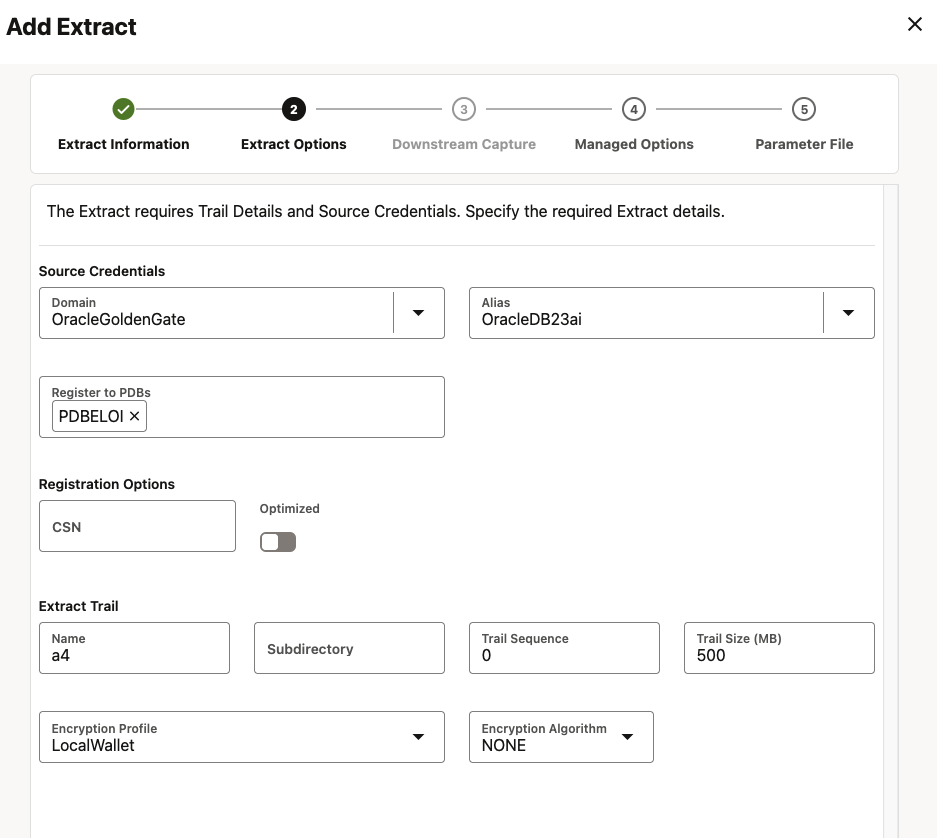Jump to step 4 via its circle icon
The height and width of the screenshot is (838, 937).
633,109
